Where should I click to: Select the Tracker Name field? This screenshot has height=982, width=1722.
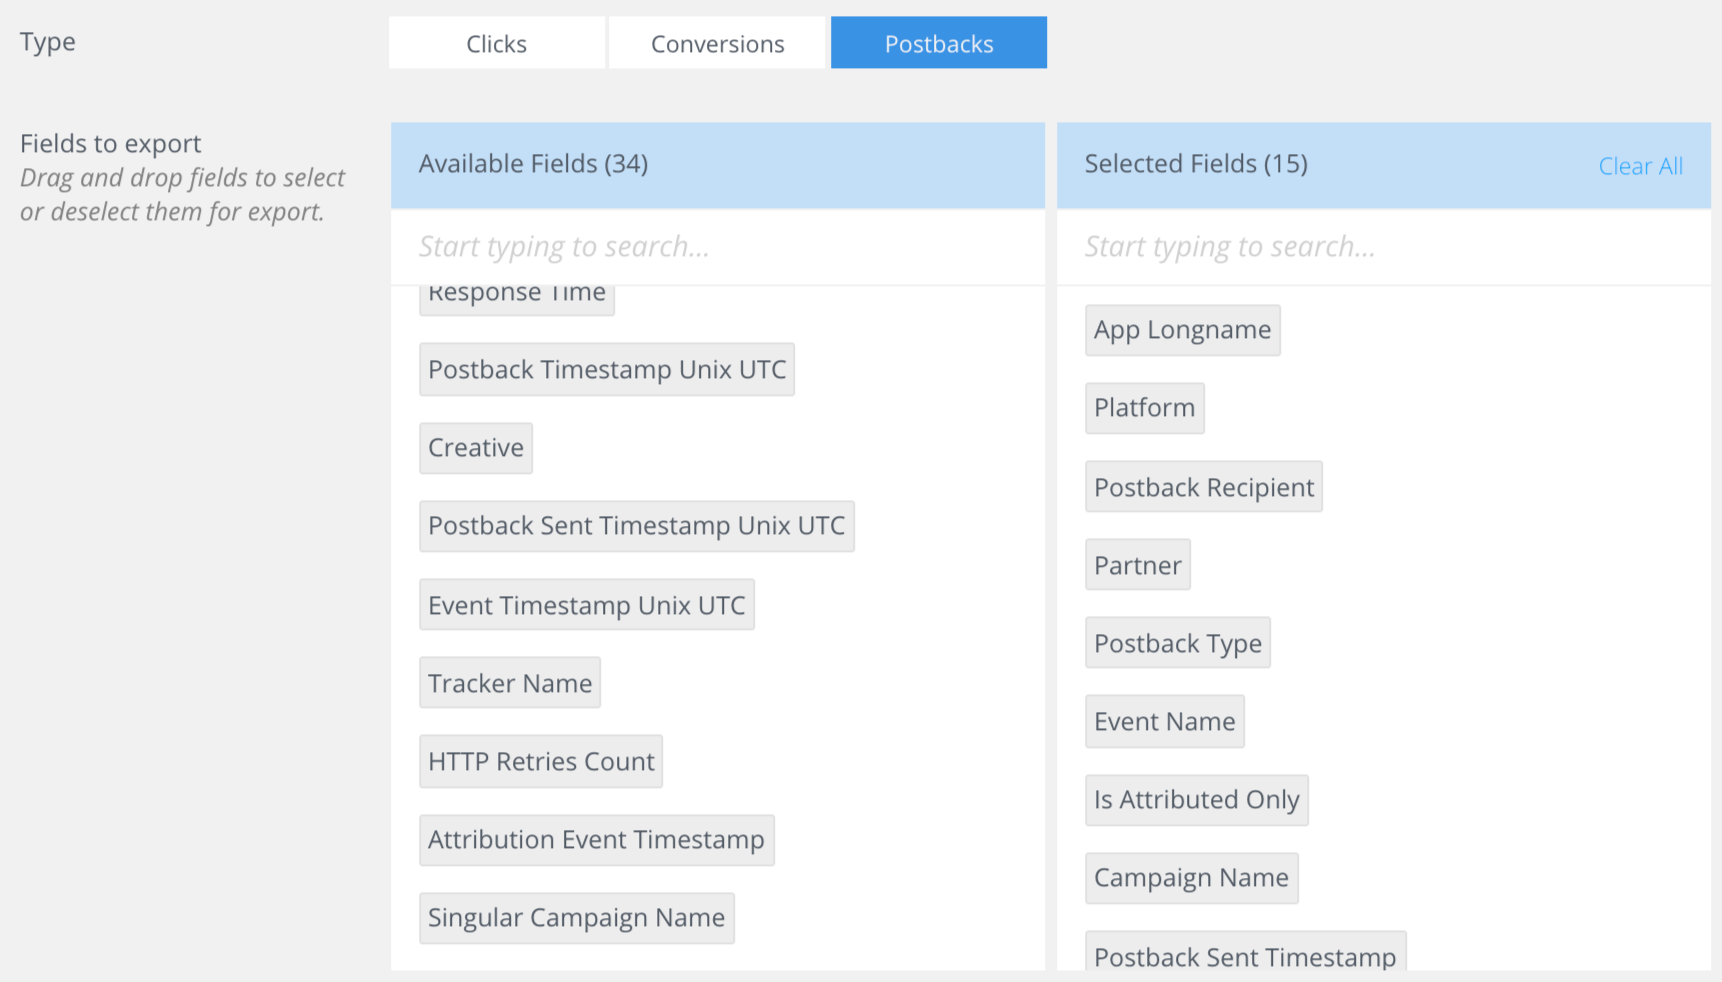click(x=510, y=683)
